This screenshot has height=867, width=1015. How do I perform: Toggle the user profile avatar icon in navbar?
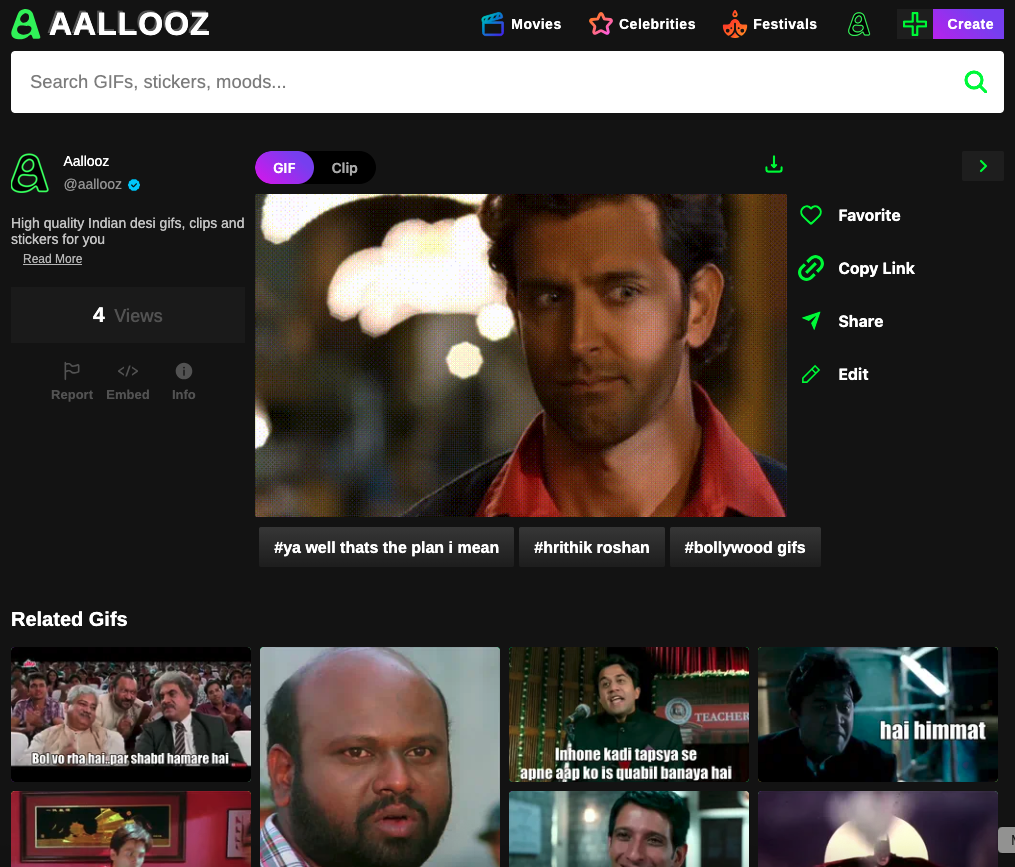[859, 24]
